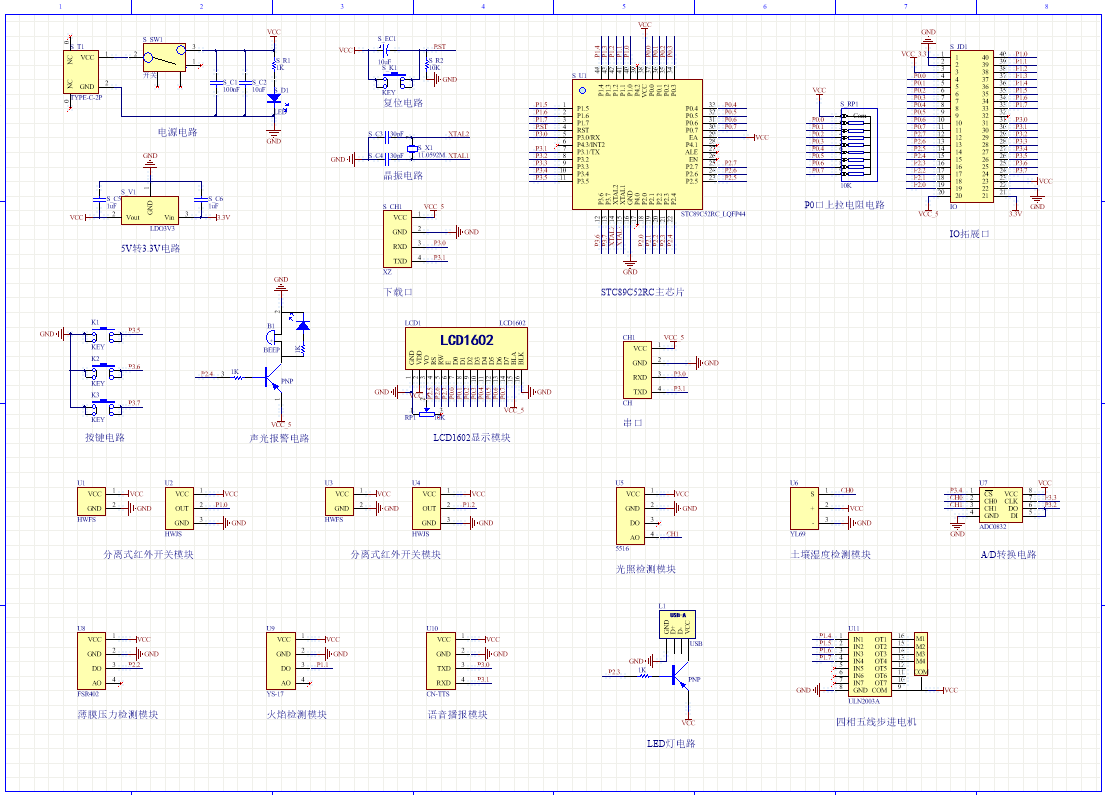This screenshot has width=1105, height=795.
Task: Select the IO expansion header S_JD1
Action: coord(972,126)
